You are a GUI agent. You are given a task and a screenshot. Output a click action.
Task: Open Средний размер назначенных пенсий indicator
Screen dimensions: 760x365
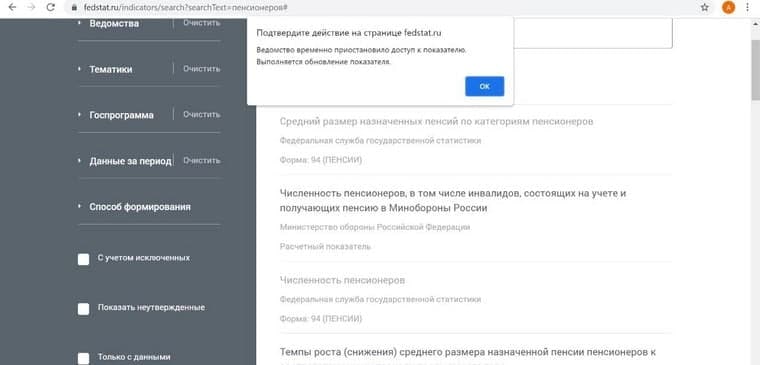coord(436,122)
